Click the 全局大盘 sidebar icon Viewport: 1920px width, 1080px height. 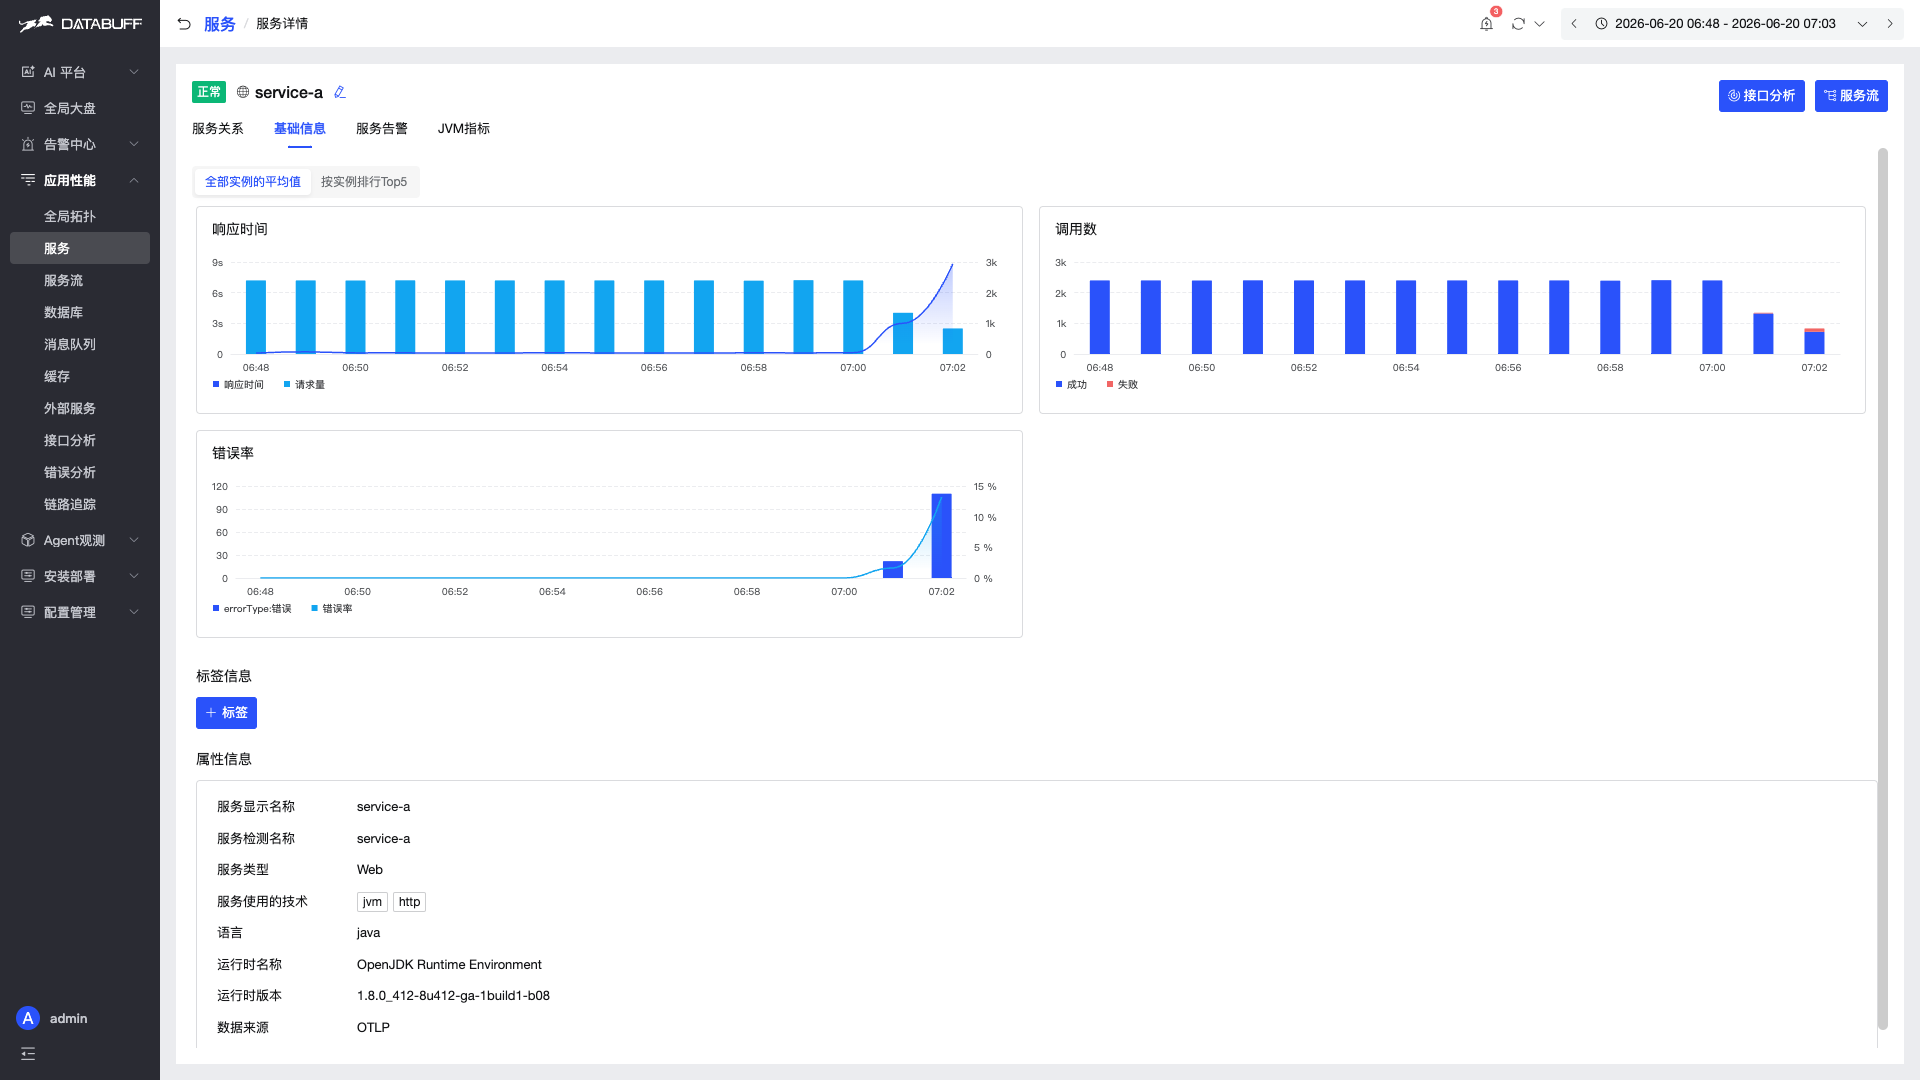click(28, 108)
